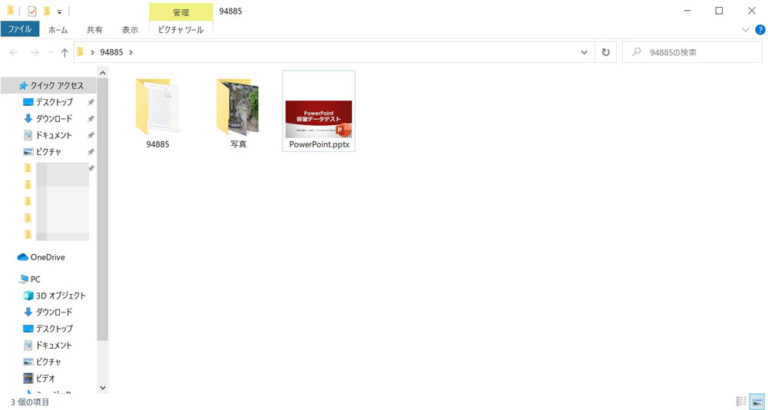Switch to the 表示 tab

[130, 30]
